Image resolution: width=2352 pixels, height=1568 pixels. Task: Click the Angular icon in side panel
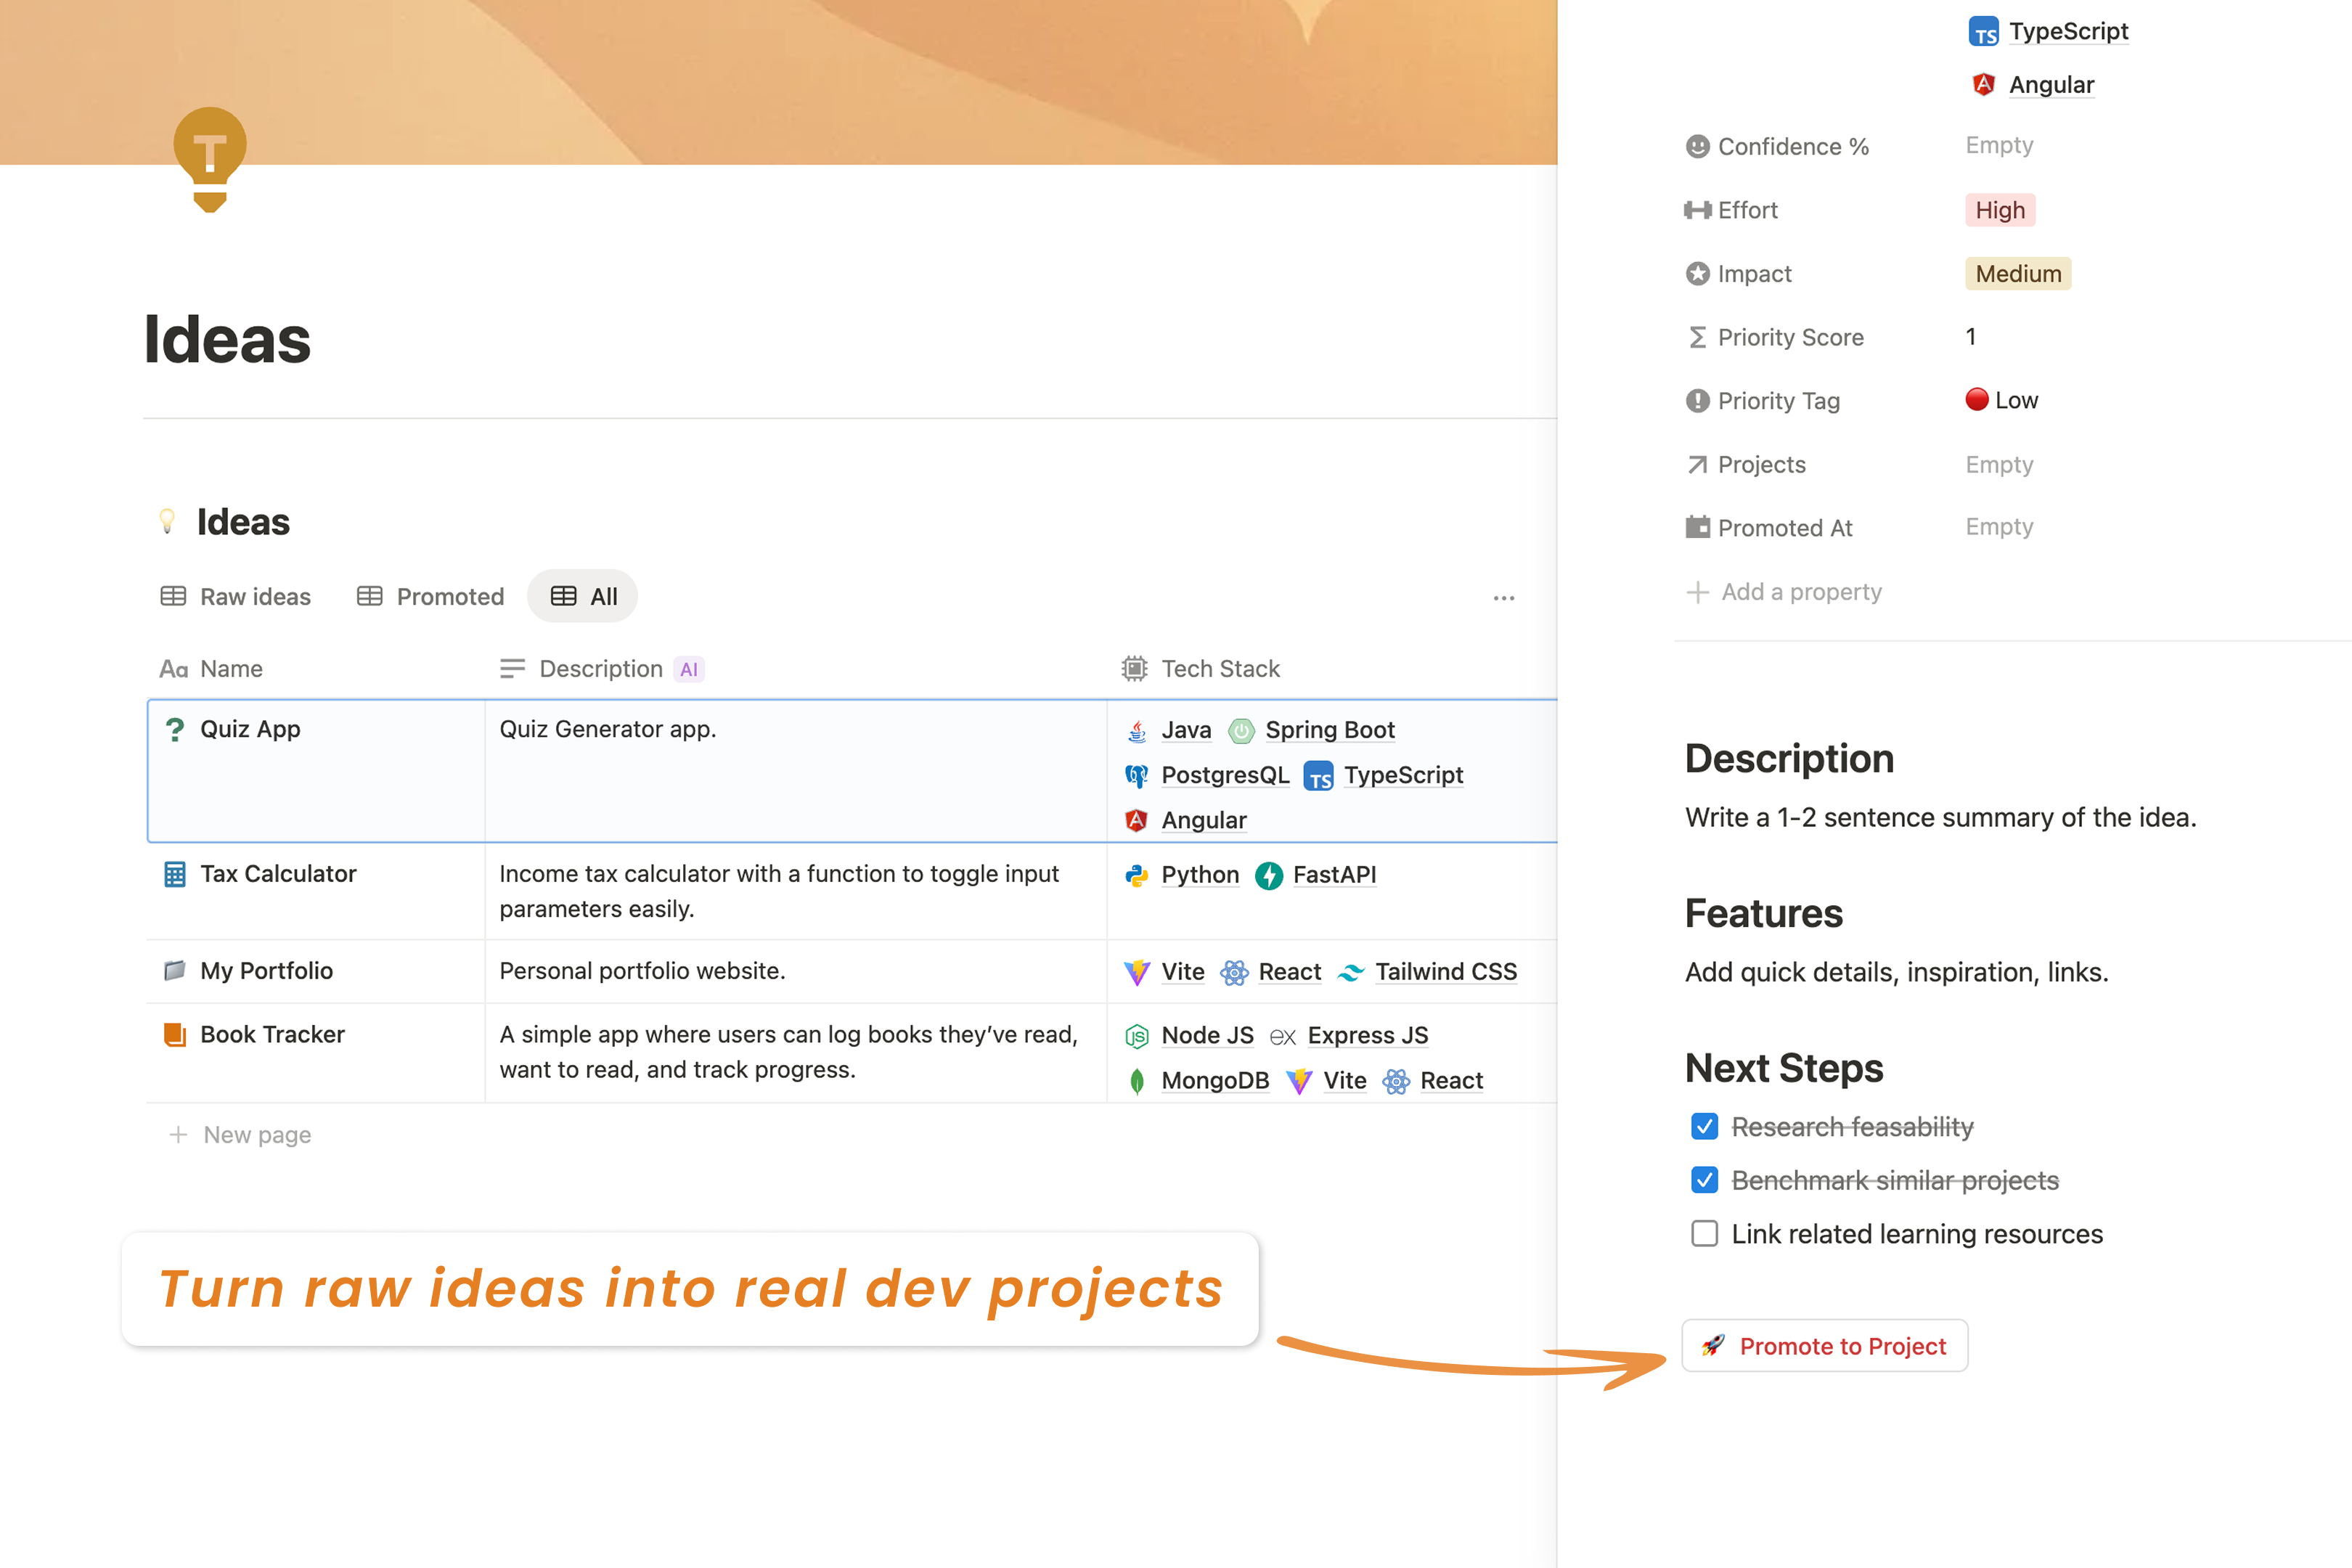click(x=1984, y=85)
